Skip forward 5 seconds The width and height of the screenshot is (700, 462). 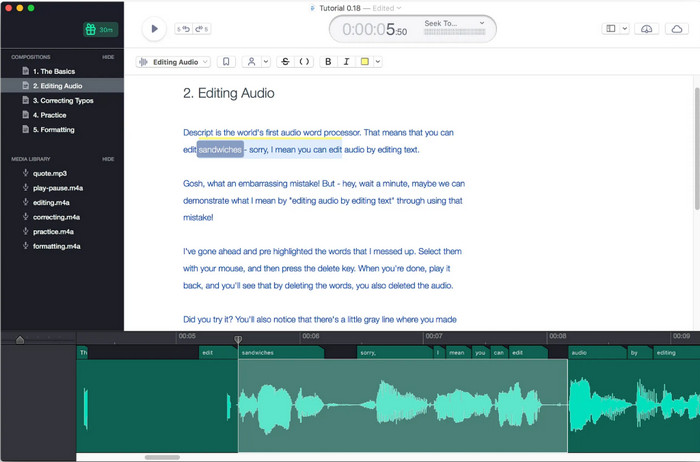pos(202,29)
